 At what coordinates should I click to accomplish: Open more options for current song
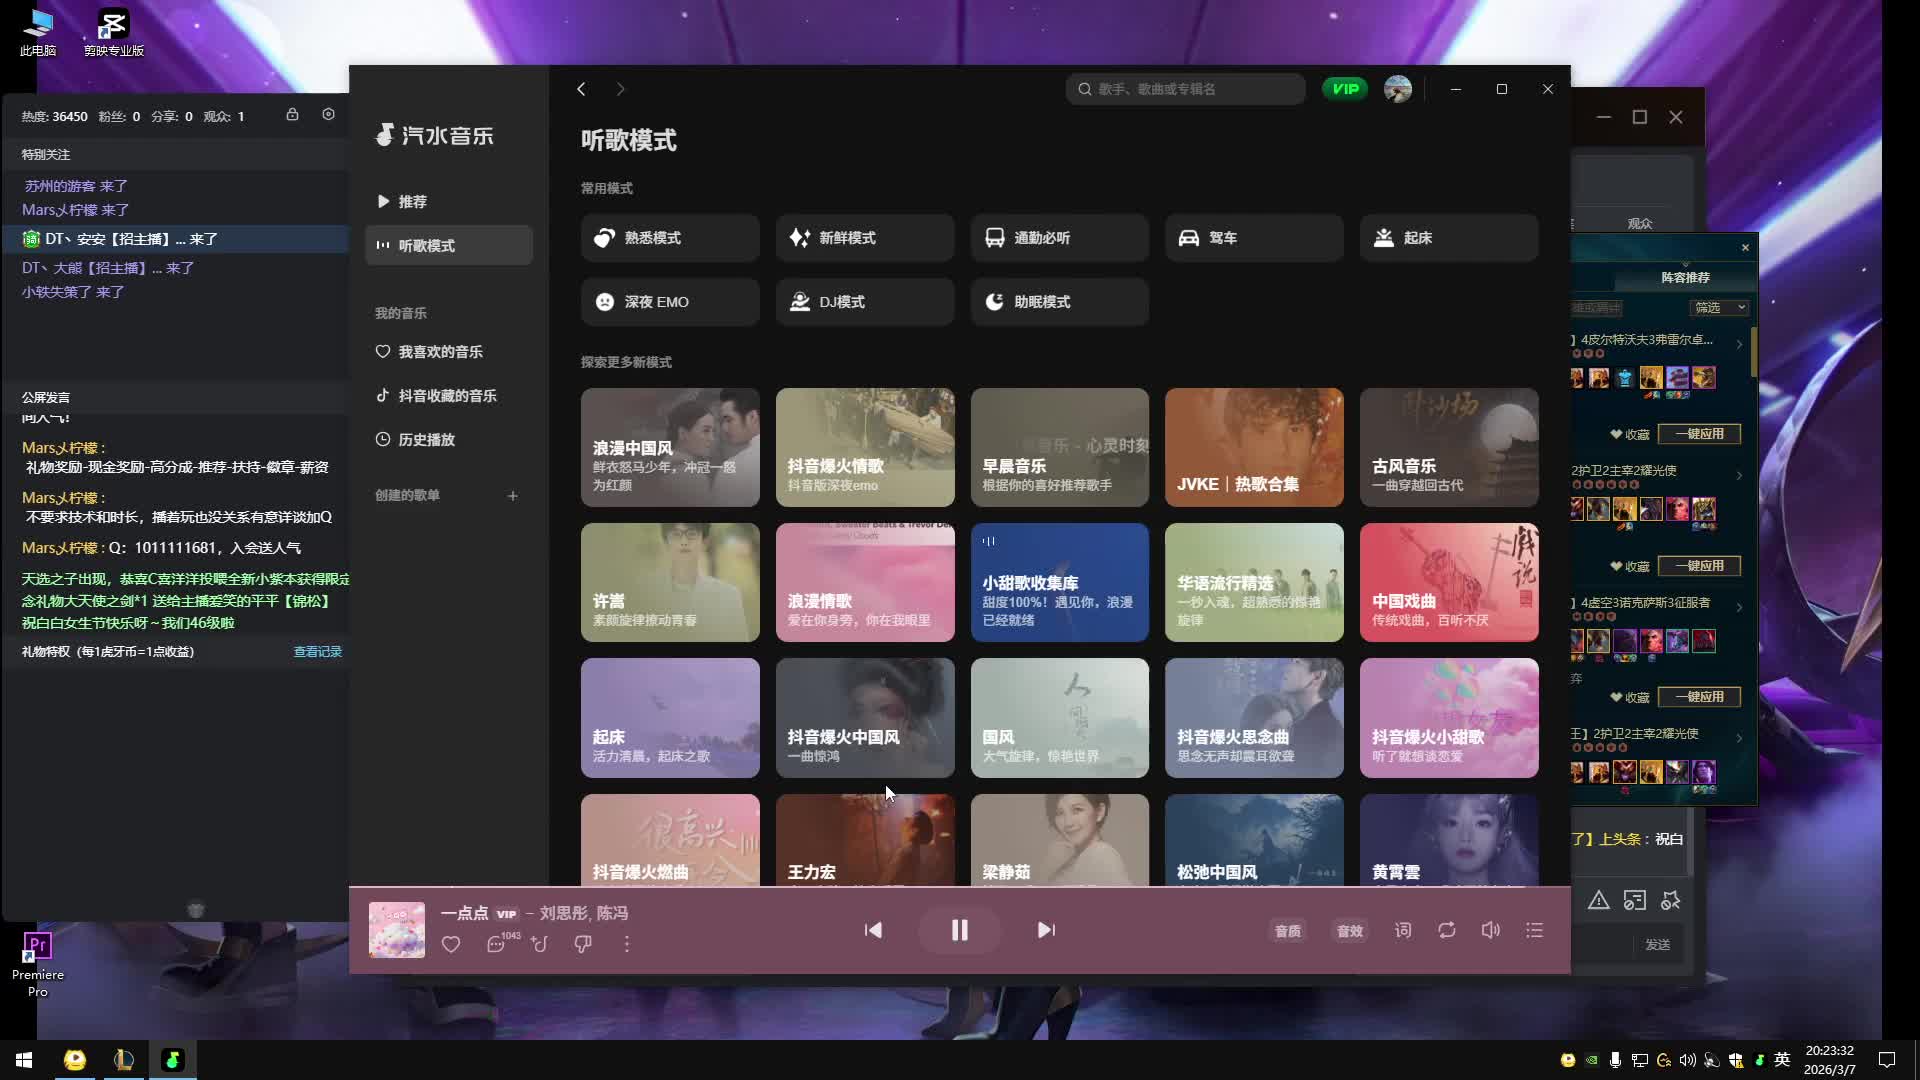point(627,944)
